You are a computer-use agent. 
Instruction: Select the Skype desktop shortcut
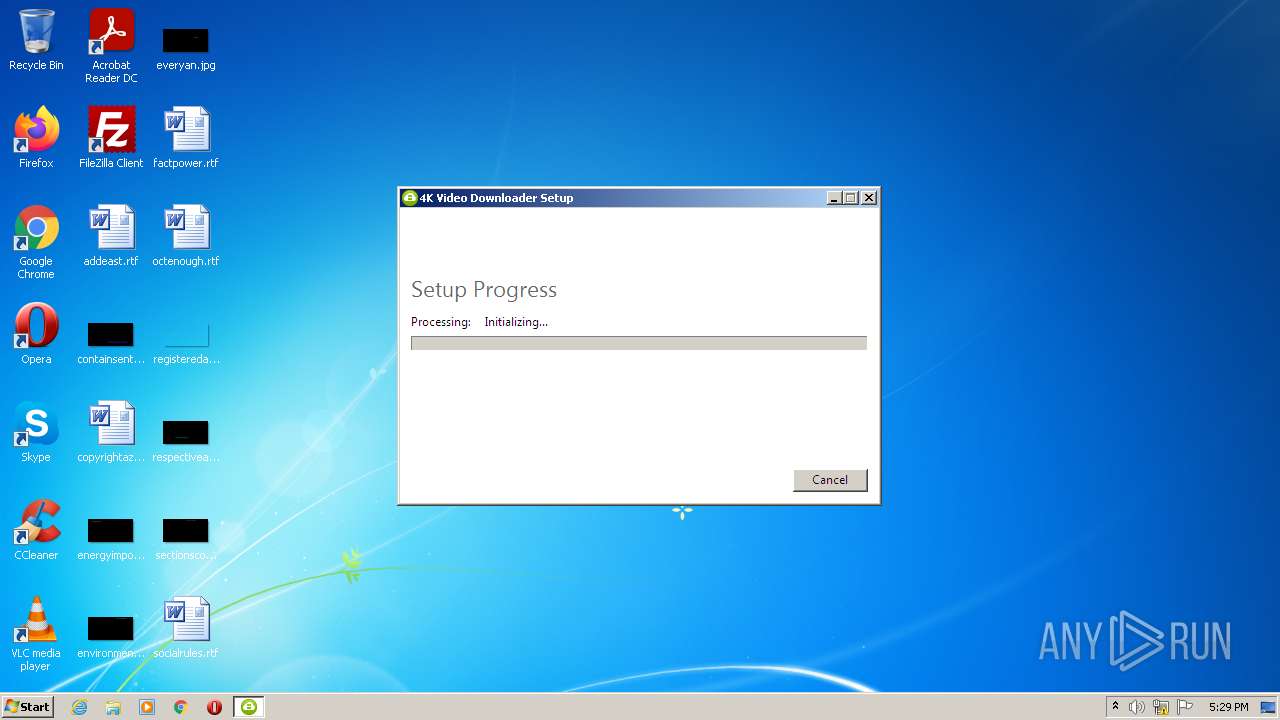[x=36, y=432]
